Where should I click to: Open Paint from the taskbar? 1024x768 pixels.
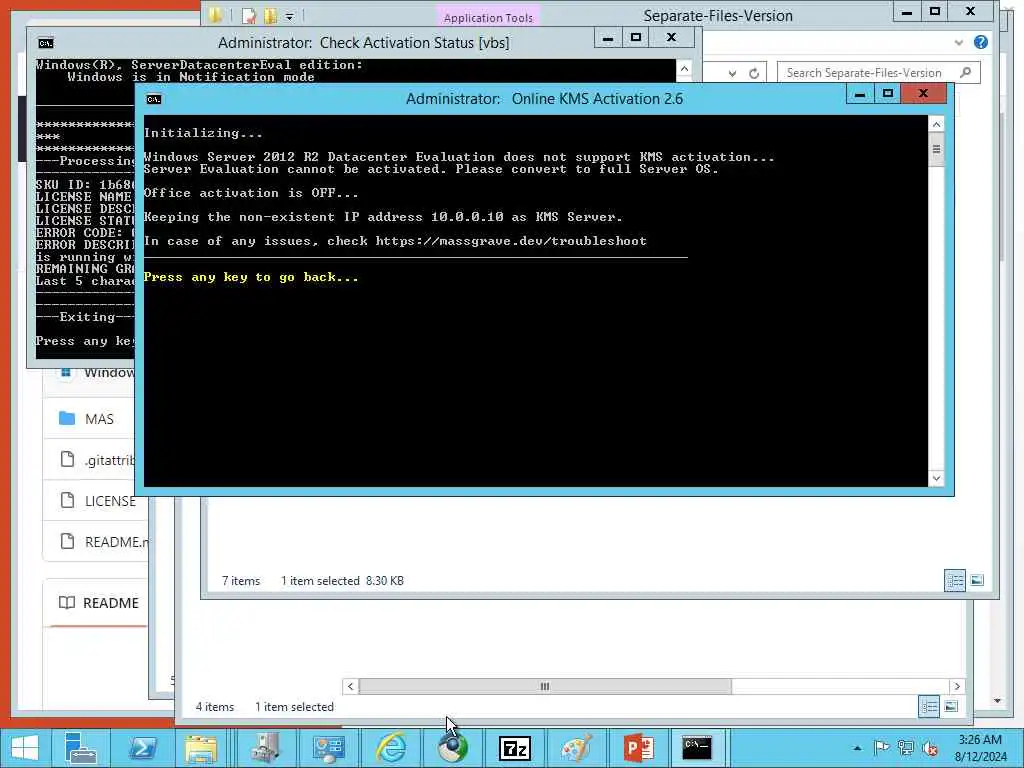point(577,748)
